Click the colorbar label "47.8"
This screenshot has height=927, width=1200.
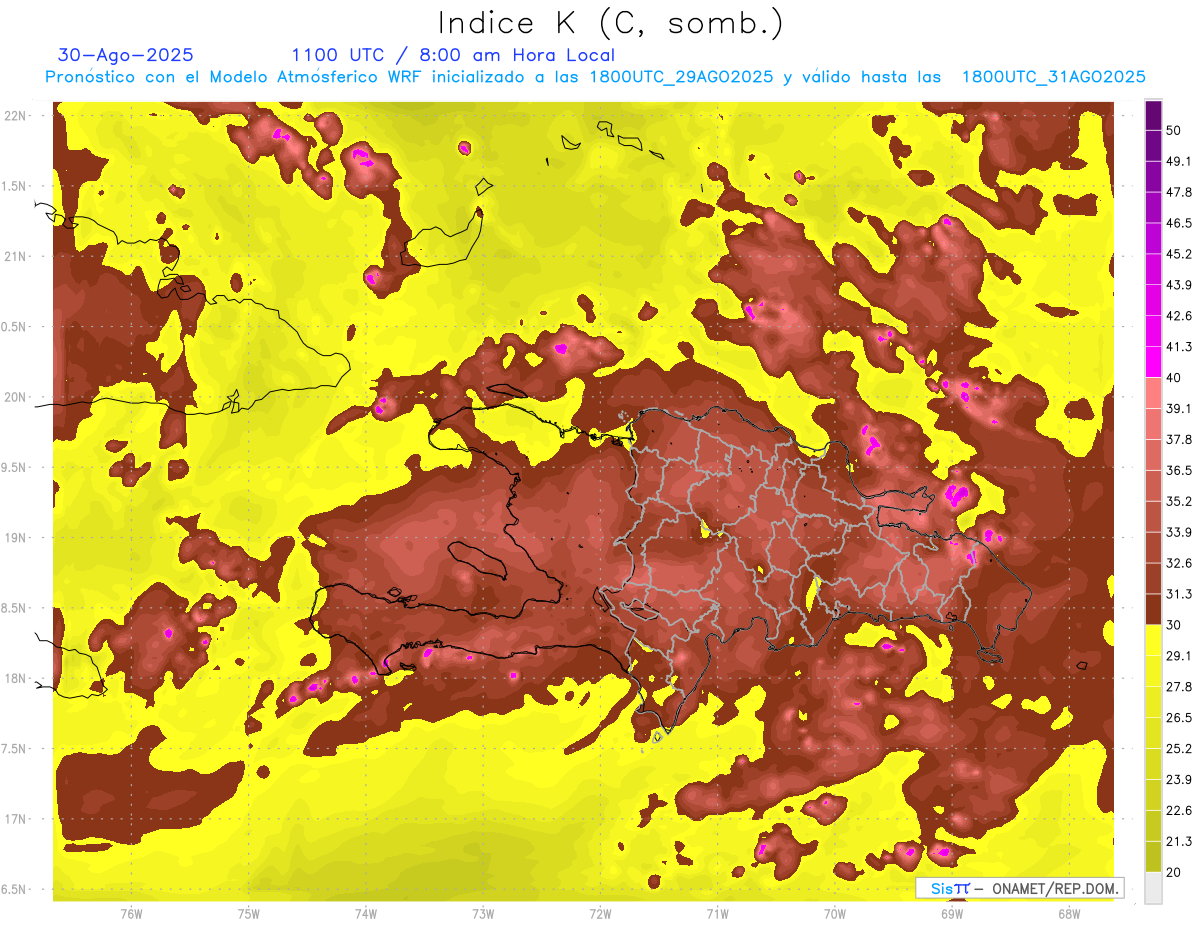pyautogui.click(x=1179, y=192)
